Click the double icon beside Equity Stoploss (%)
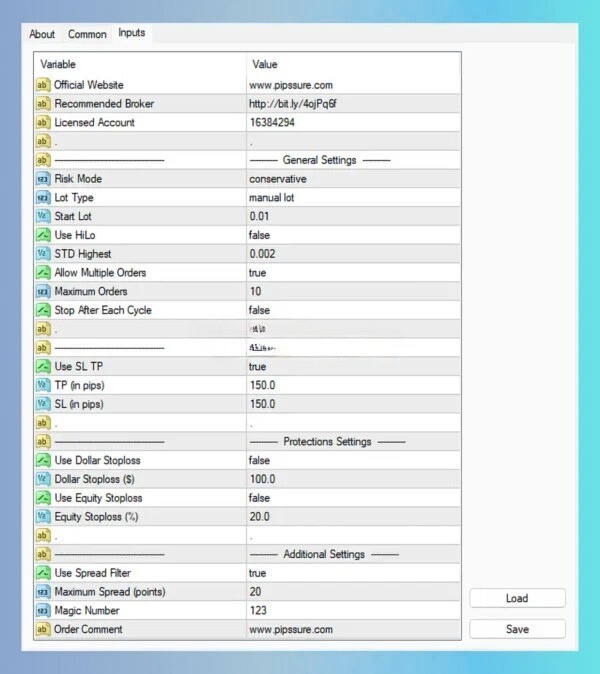The image size is (600, 674). coord(43,517)
